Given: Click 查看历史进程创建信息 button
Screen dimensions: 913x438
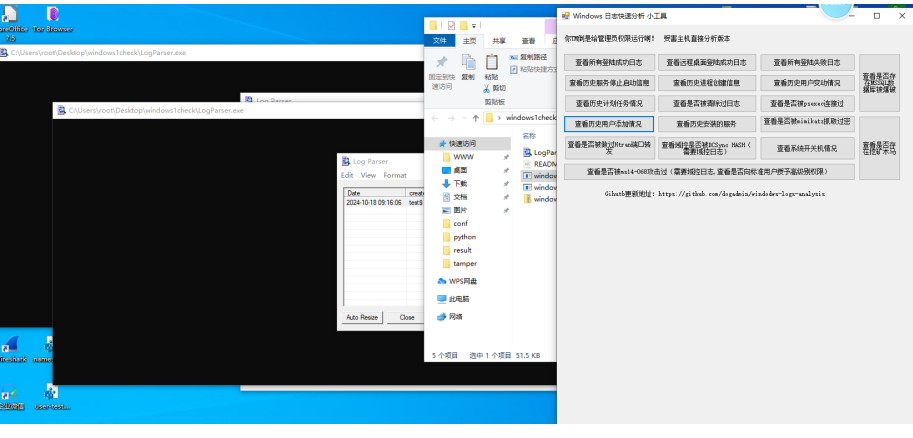Looking at the screenshot, I should pos(707,83).
